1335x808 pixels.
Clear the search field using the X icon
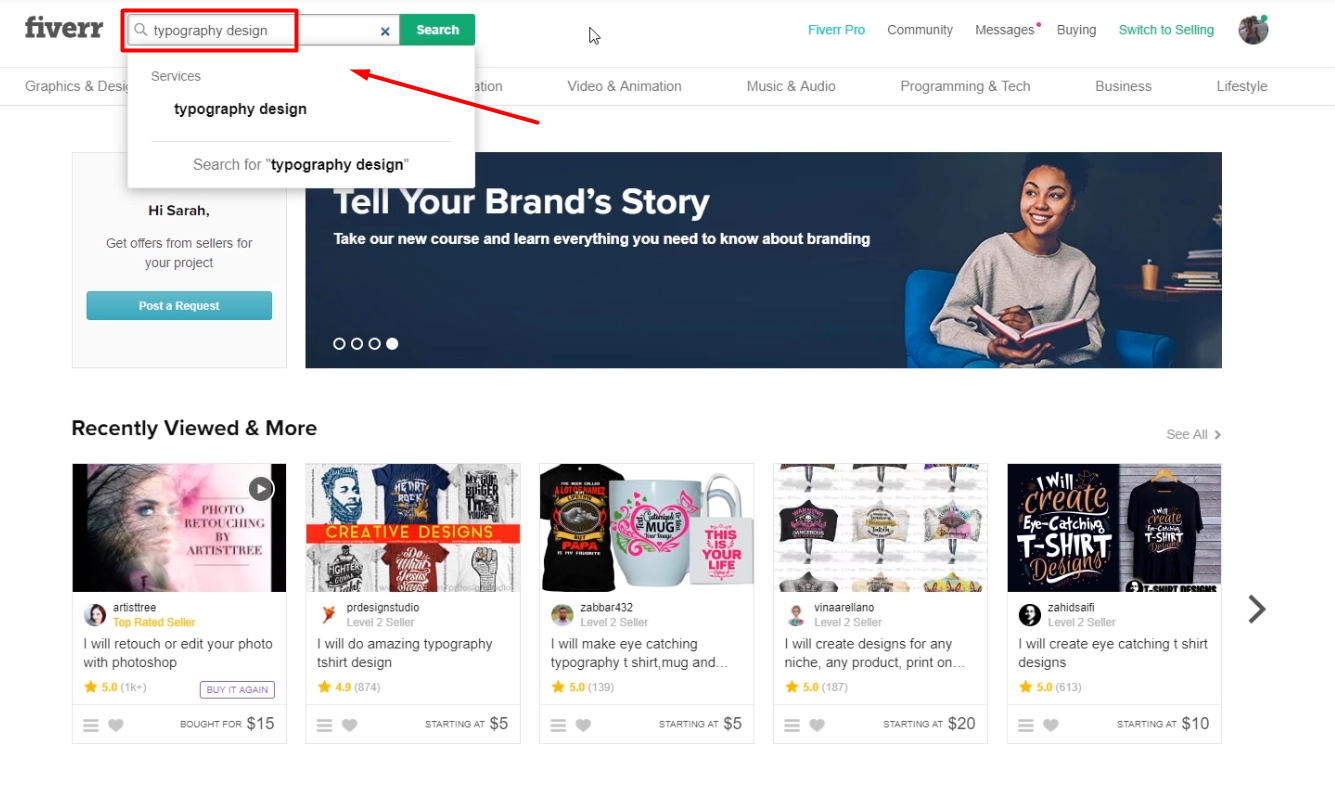tap(385, 31)
